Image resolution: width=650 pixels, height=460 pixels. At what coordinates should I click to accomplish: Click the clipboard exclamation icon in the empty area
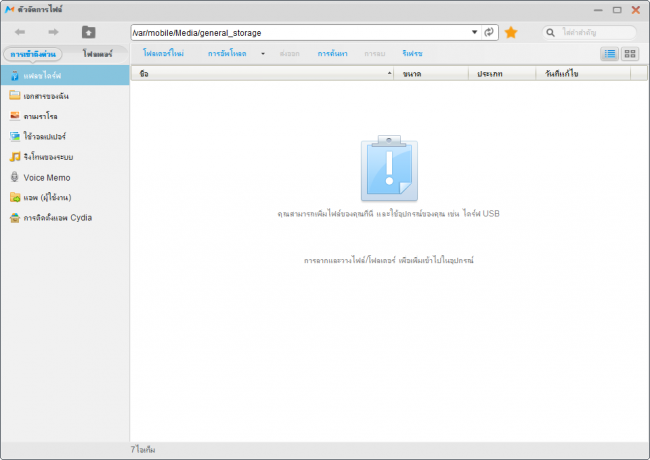point(389,168)
